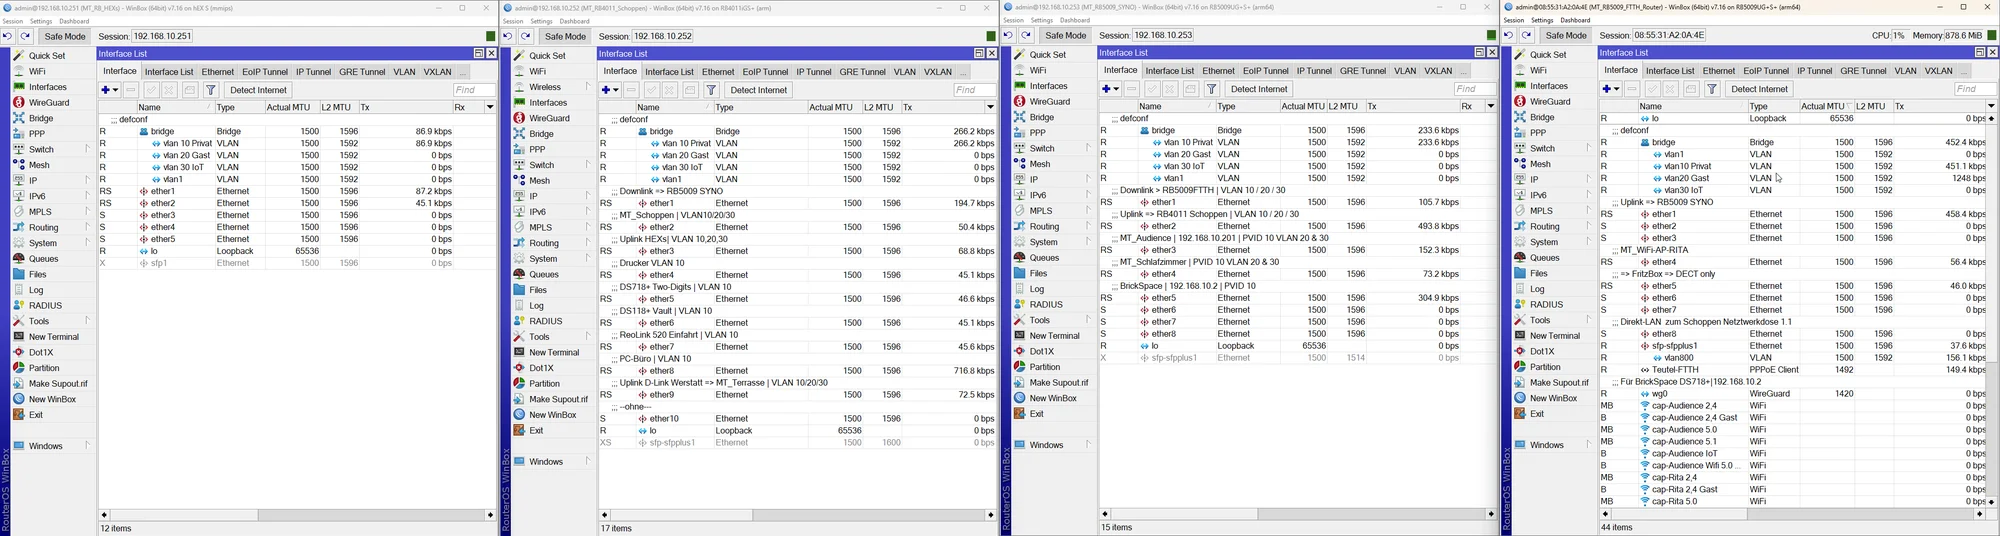Open RADIUS in the HEXs 10.251 window
Image resolution: width=2000 pixels, height=536 pixels.
click(45, 306)
